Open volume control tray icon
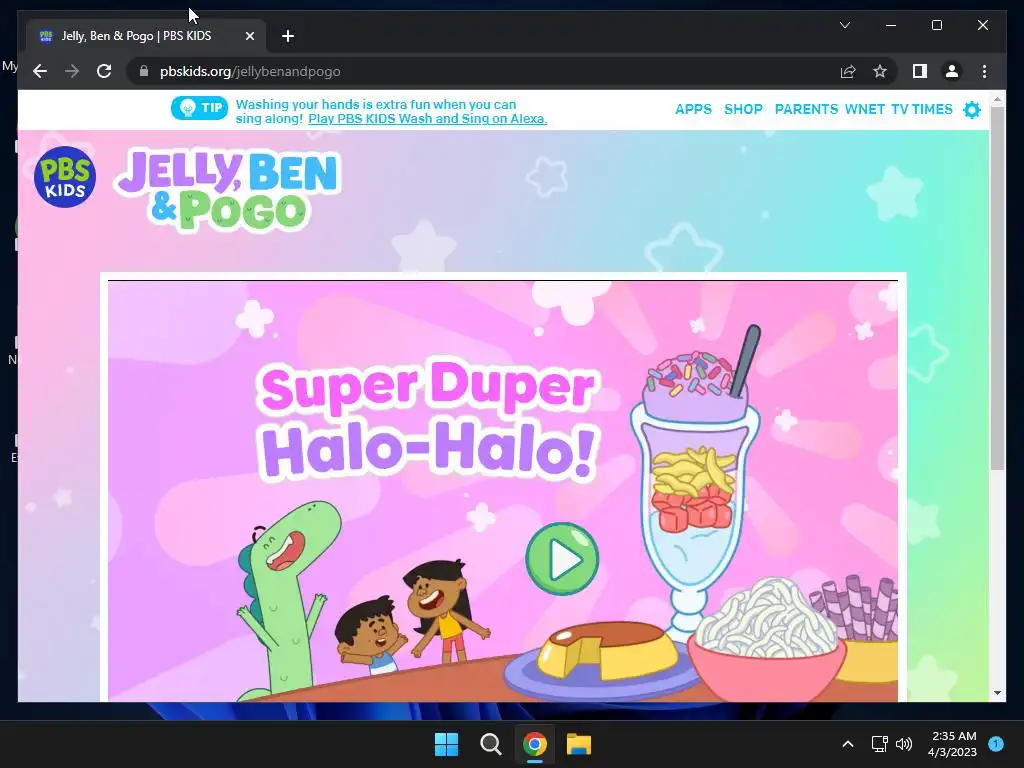The image size is (1024, 768). (904, 744)
